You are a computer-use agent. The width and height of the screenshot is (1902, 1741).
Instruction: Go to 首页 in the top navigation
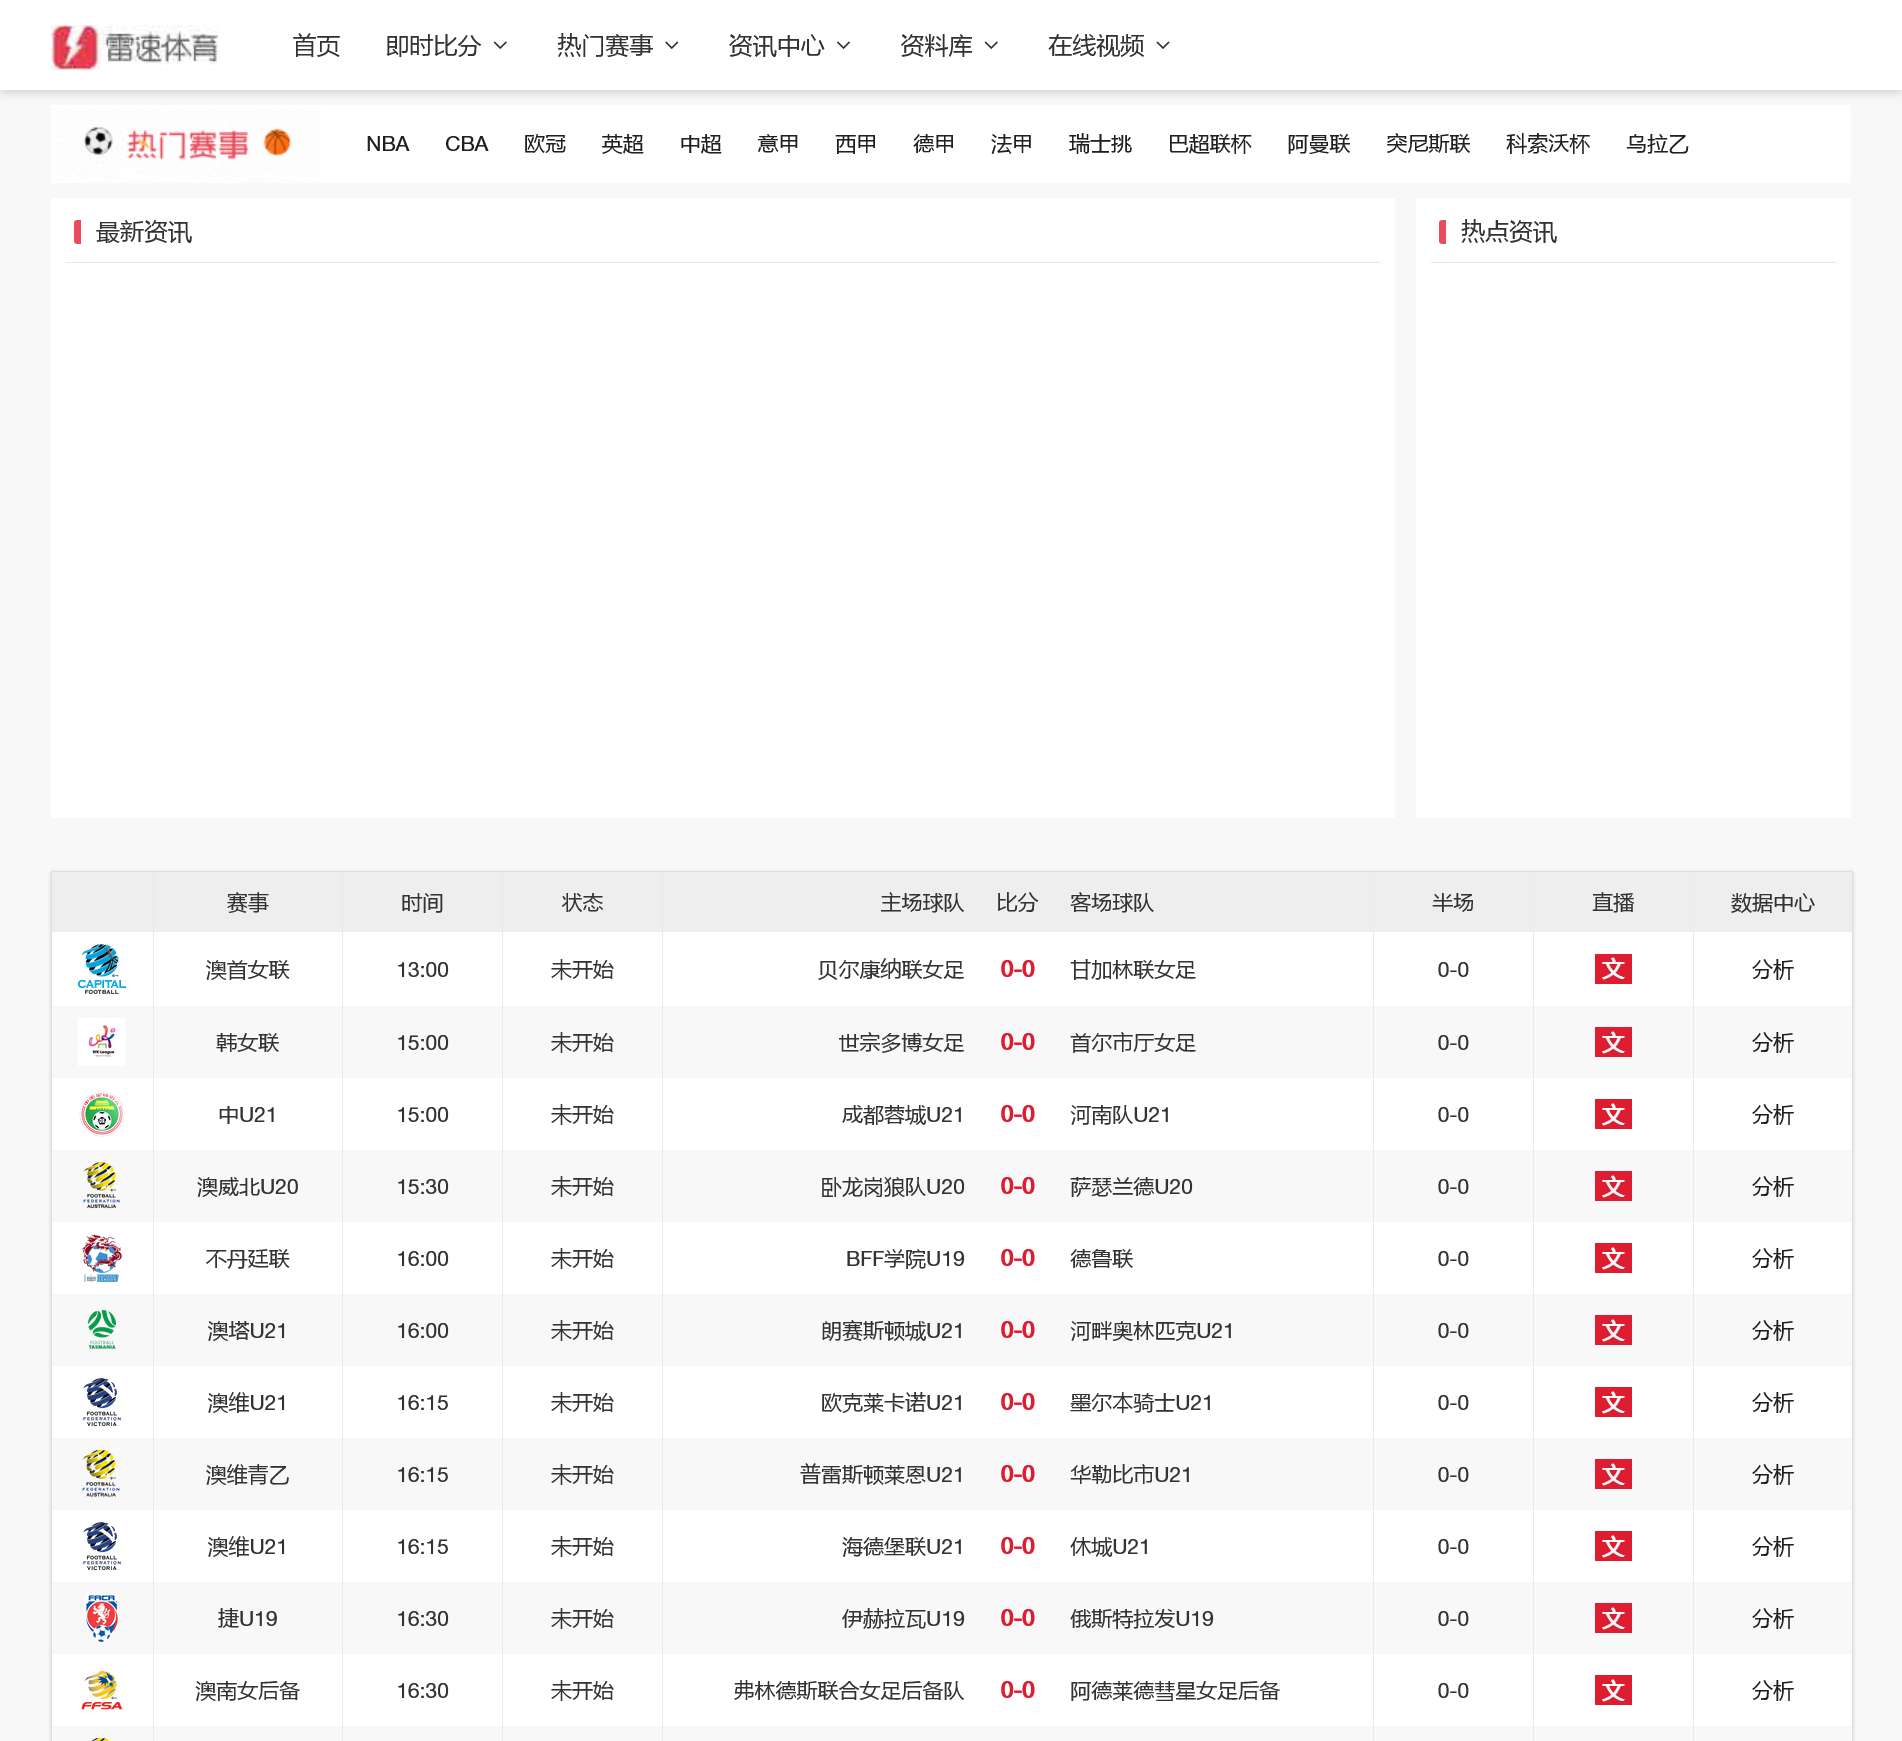coord(316,46)
